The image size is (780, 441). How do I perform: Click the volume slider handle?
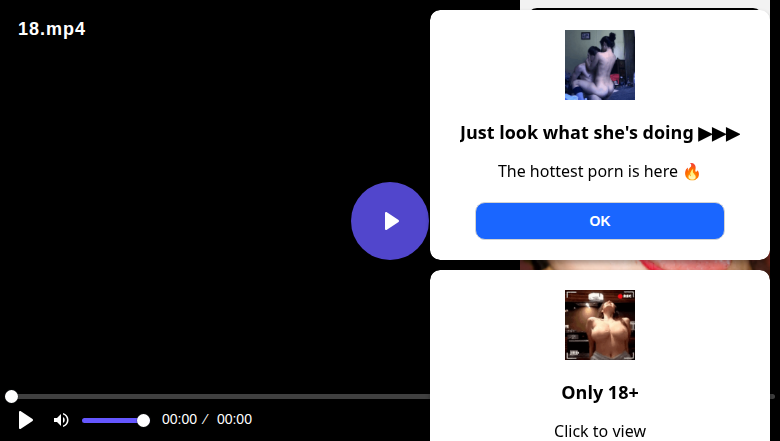pyautogui.click(x=143, y=421)
